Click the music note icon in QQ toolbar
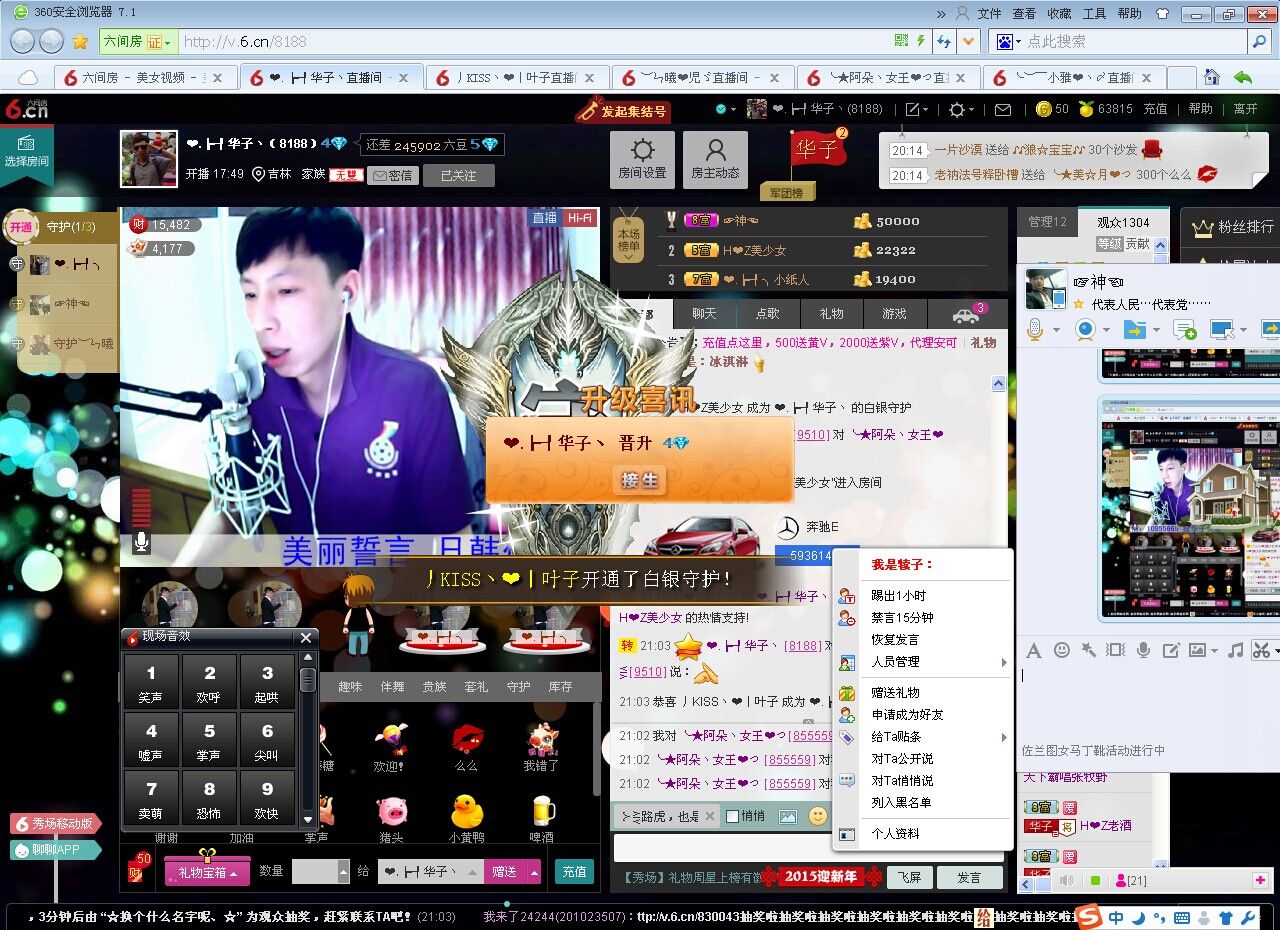This screenshot has height=930, width=1280. pyautogui.click(x=1235, y=650)
